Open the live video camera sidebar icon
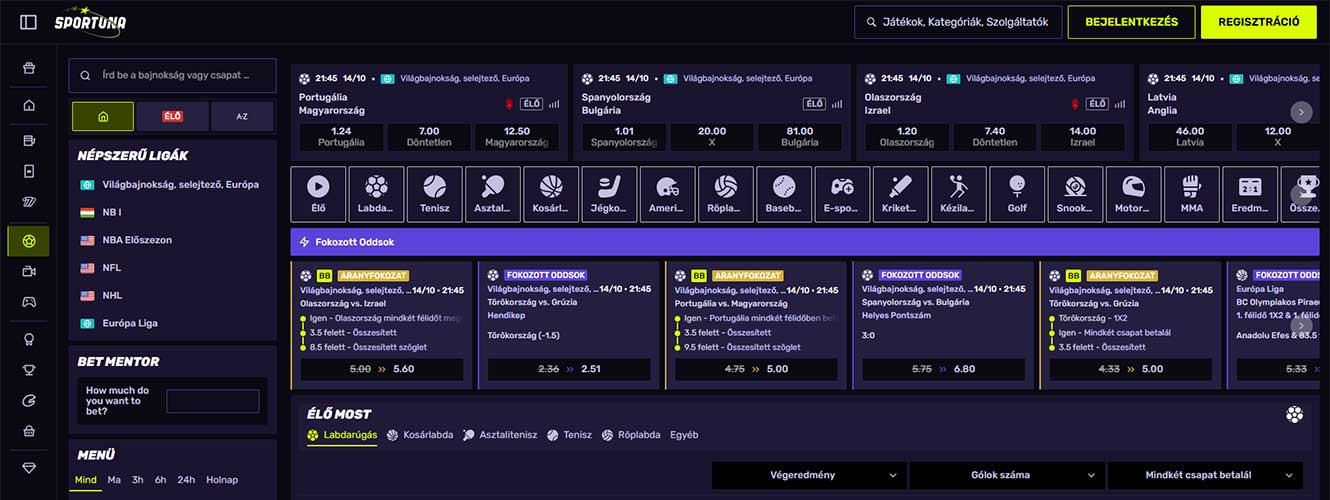 coord(28,271)
